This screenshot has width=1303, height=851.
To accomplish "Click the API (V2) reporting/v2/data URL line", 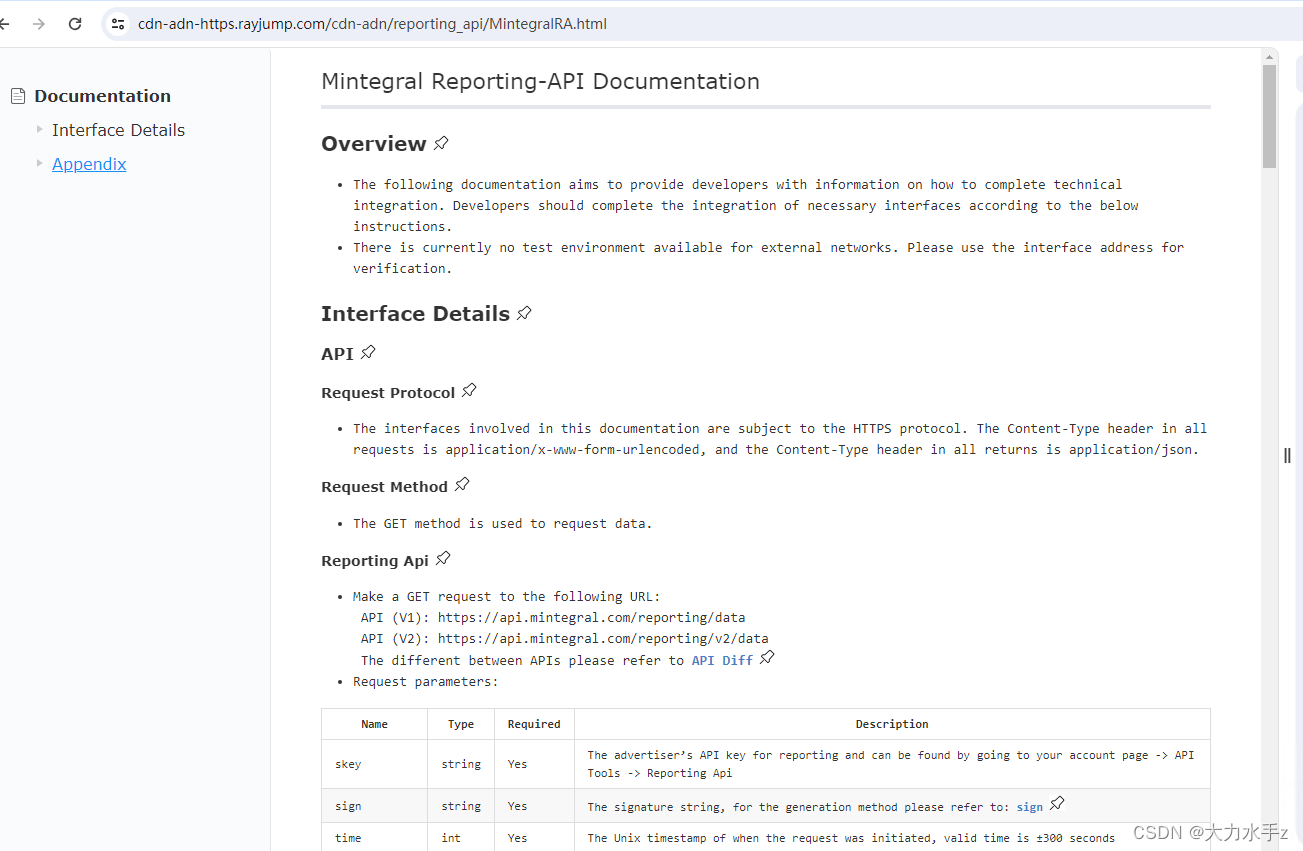I will click(x=565, y=638).
